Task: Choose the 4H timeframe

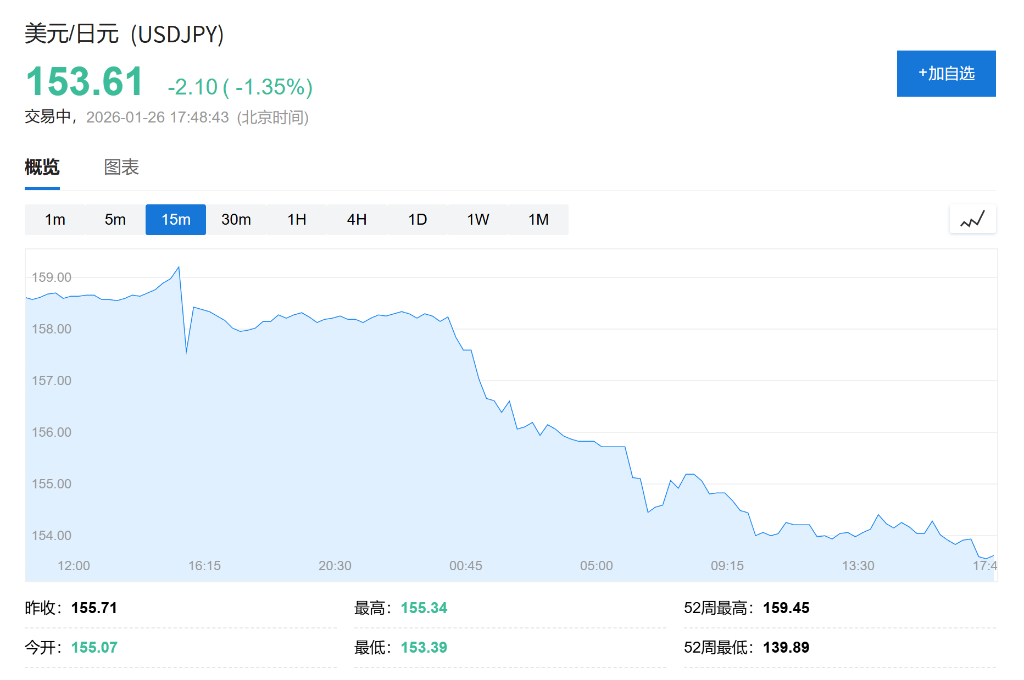Action: [357, 219]
